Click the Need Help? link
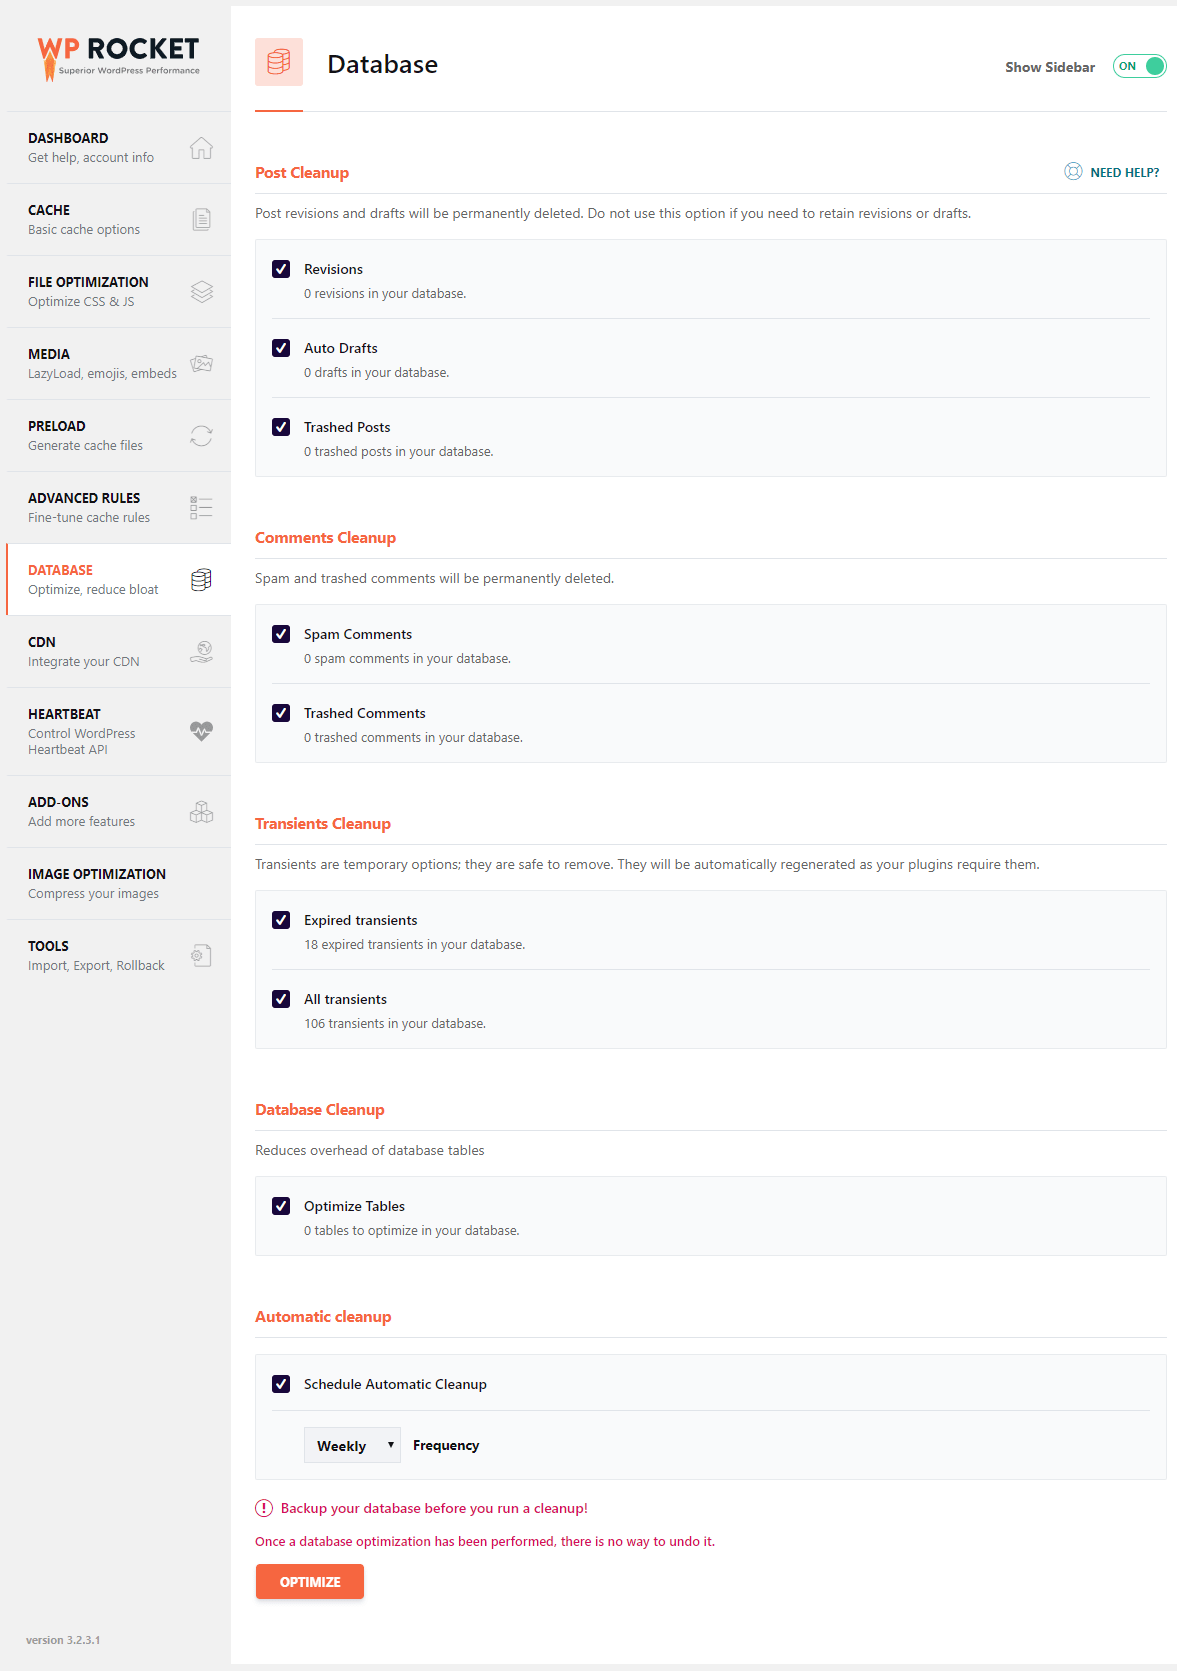The image size is (1177, 1671). click(x=1124, y=172)
